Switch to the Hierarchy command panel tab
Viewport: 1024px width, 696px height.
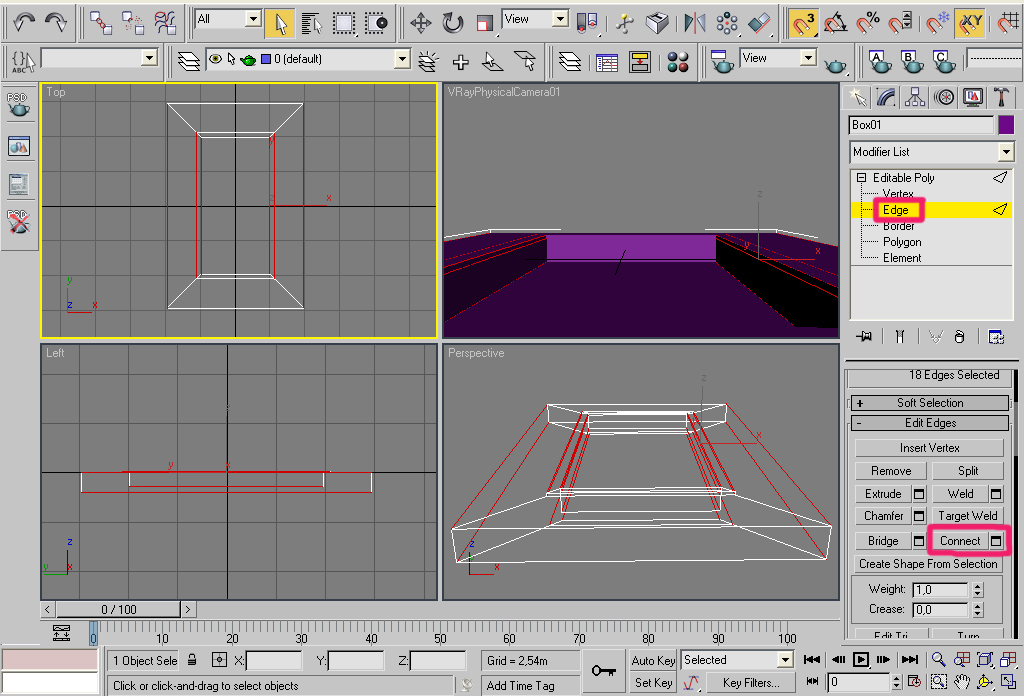coord(915,97)
